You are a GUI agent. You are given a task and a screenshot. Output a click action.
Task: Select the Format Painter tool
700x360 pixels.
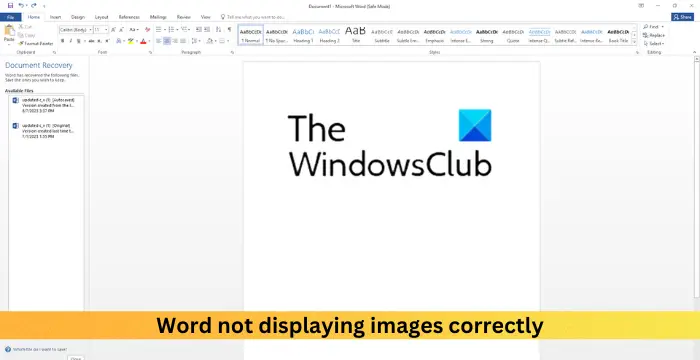click(x=35, y=44)
